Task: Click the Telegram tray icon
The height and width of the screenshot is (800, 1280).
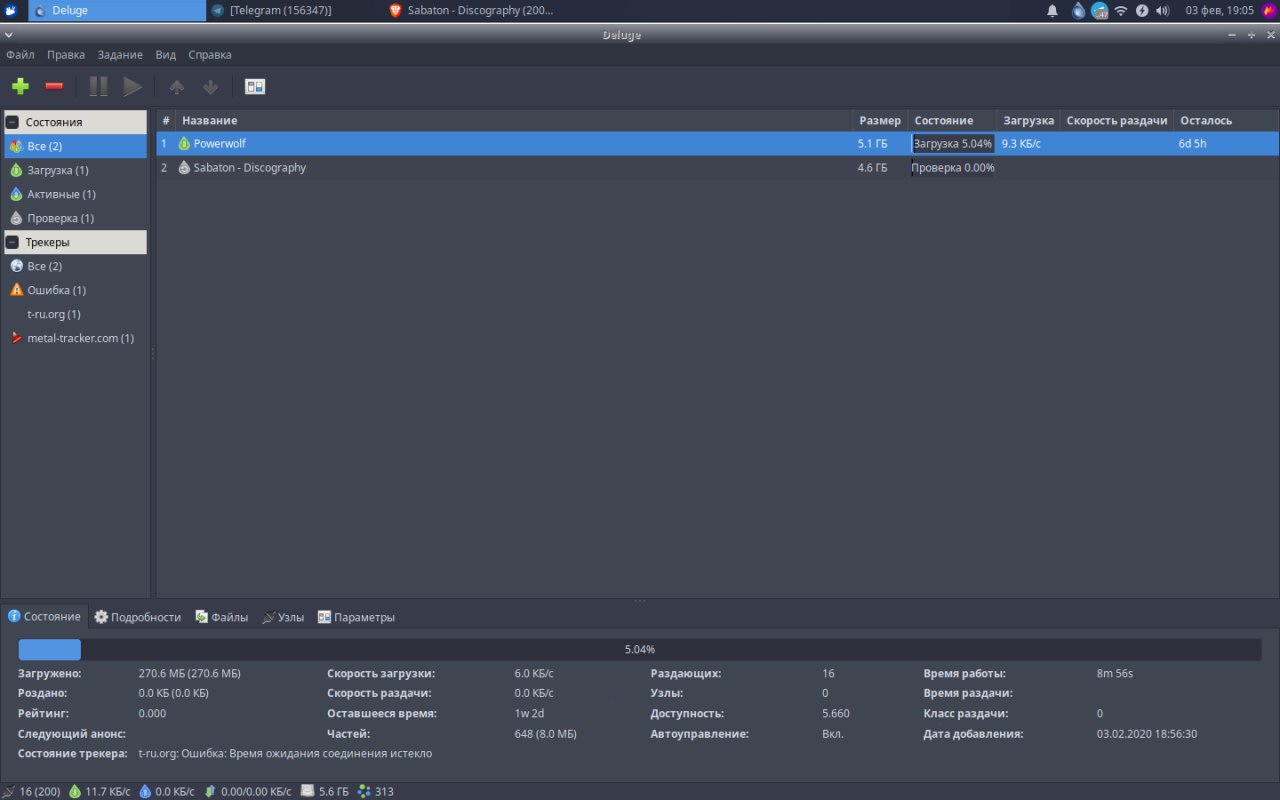Action: click(x=1099, y=10)
